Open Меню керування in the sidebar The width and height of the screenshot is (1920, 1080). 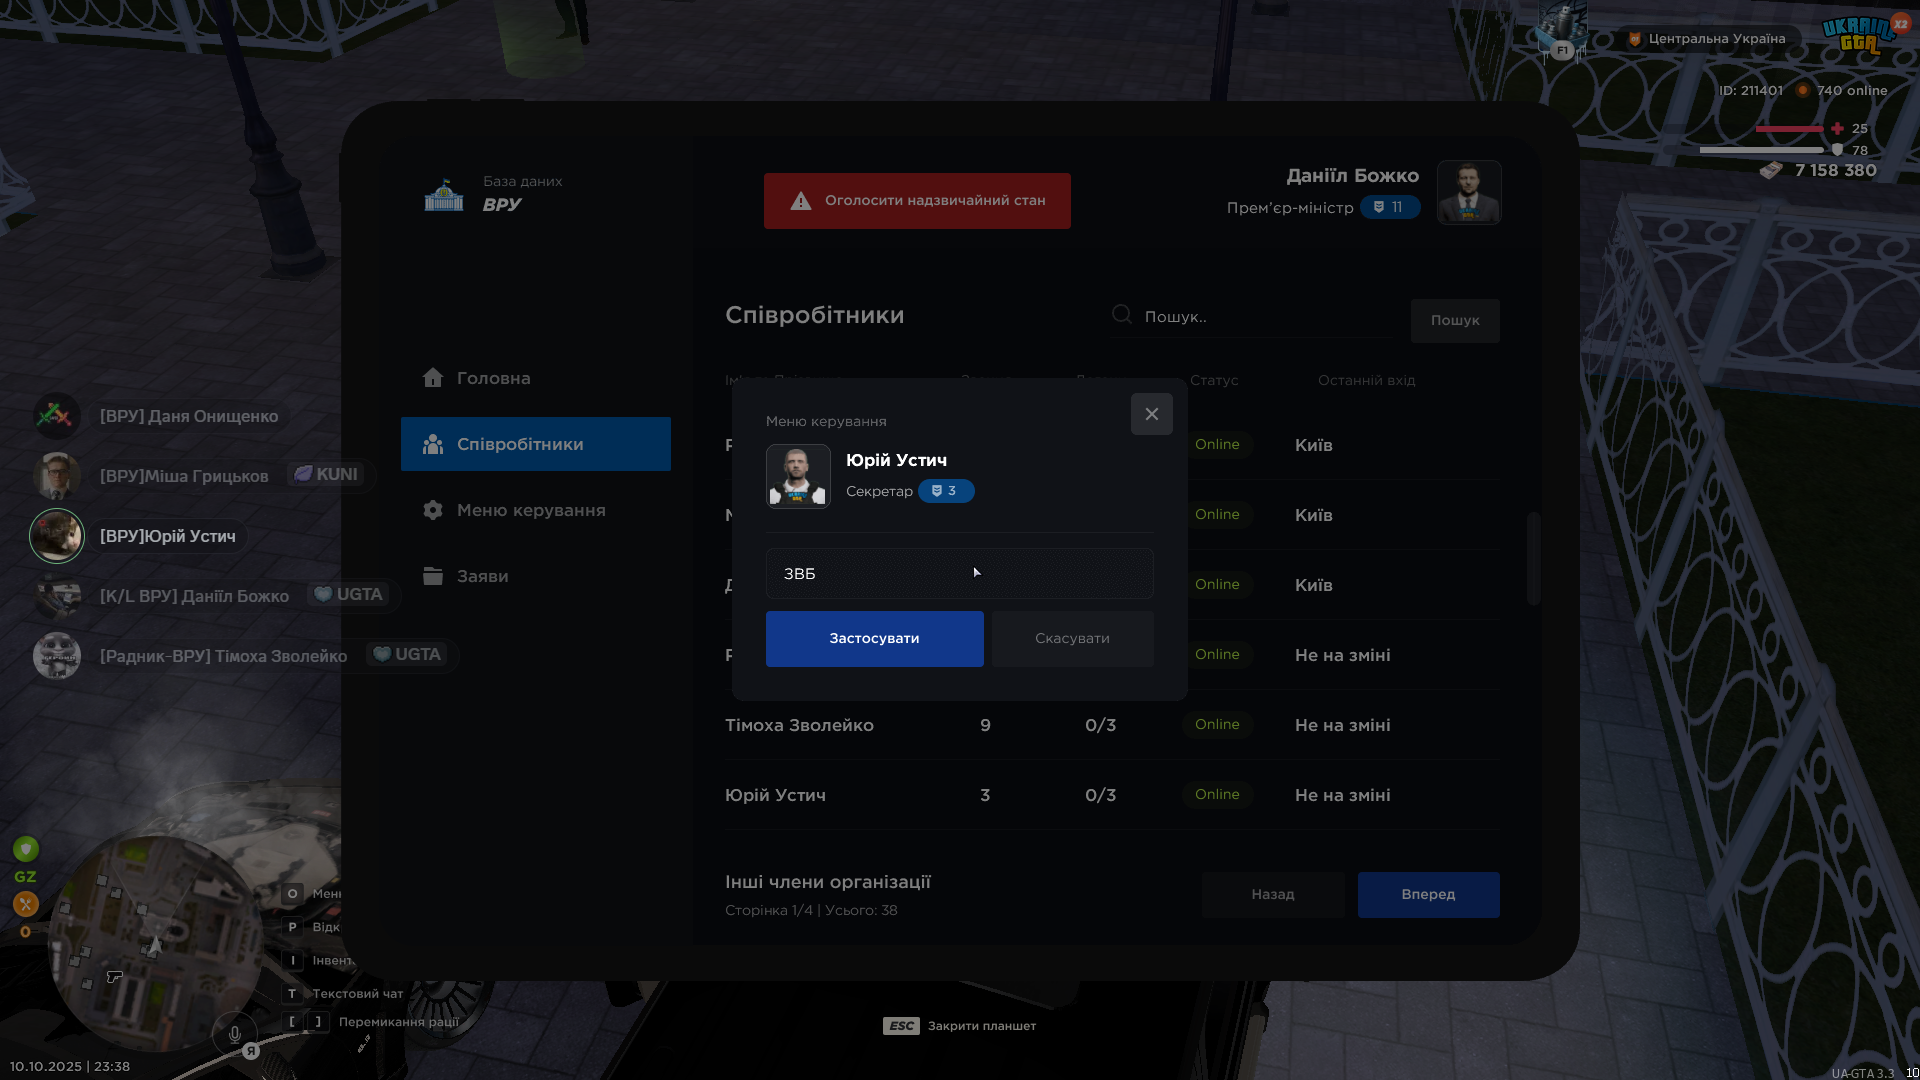(x=514, y=510)
